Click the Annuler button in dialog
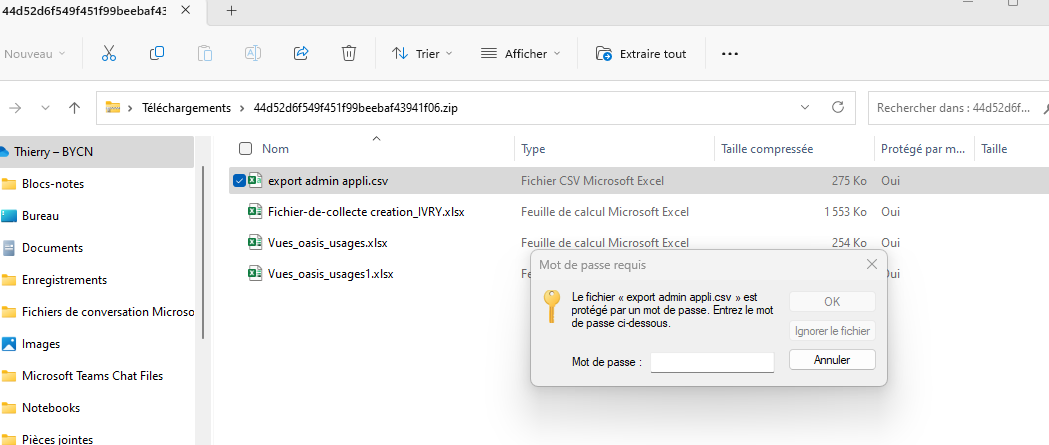Image resolution: width=1049 pixels, height=445 pixels. 832,359
